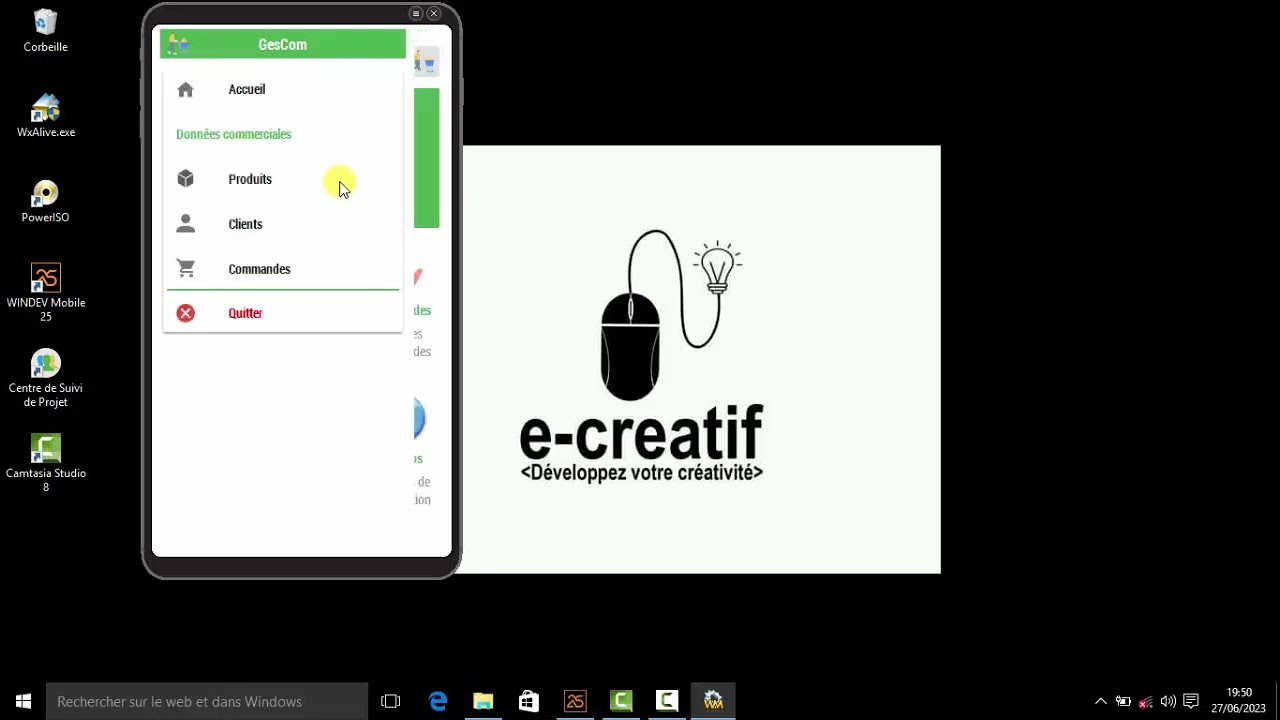The height and width of the screenshot is (720, 1280).
Task: Open the volume speaker tray icon
Action: [x=1168, y=701]
